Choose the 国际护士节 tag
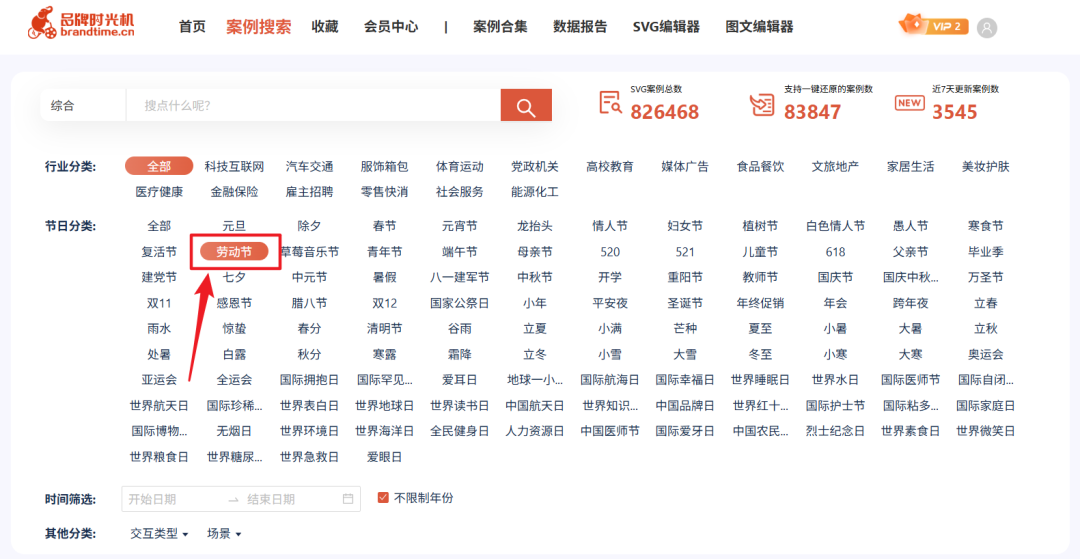This screenshot has width=1080, height=559. coord(835,405)
